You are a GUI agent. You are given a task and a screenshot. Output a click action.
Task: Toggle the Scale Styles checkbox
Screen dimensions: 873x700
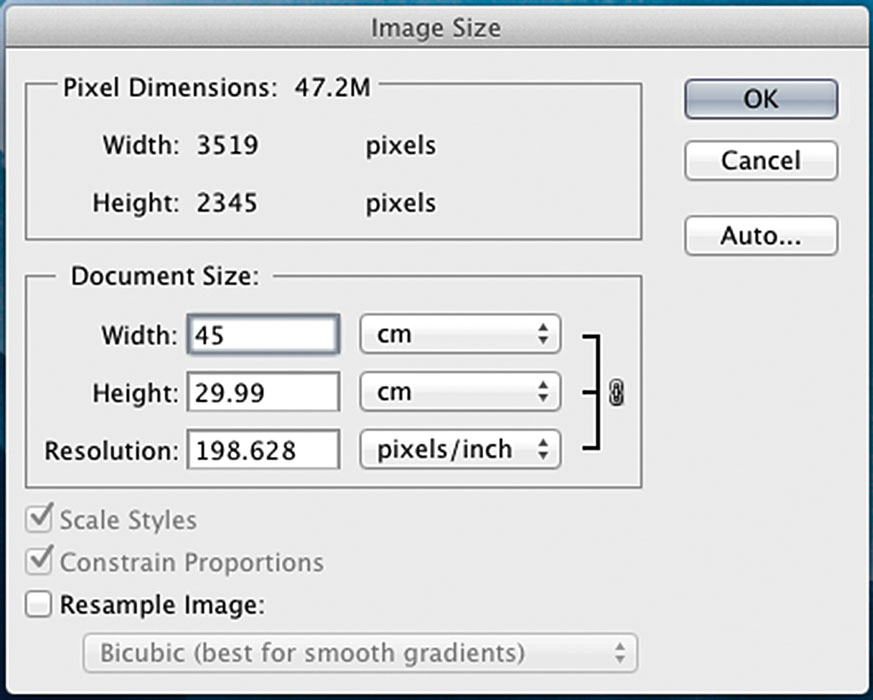tap(38, 518)
